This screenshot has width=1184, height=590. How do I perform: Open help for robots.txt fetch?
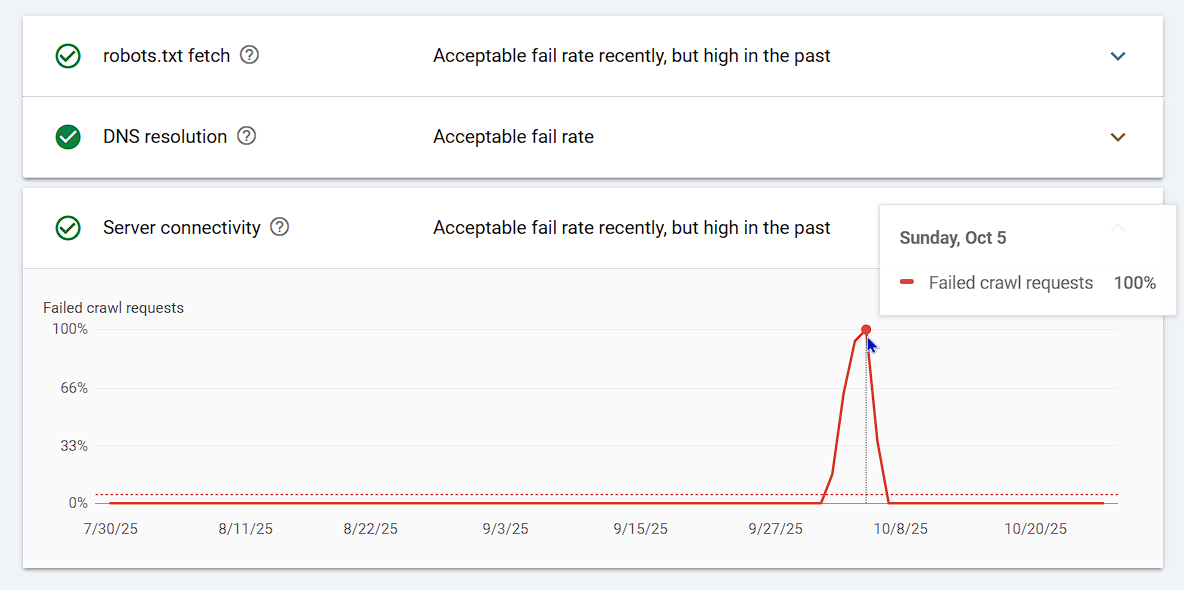[x=250, y=55]
